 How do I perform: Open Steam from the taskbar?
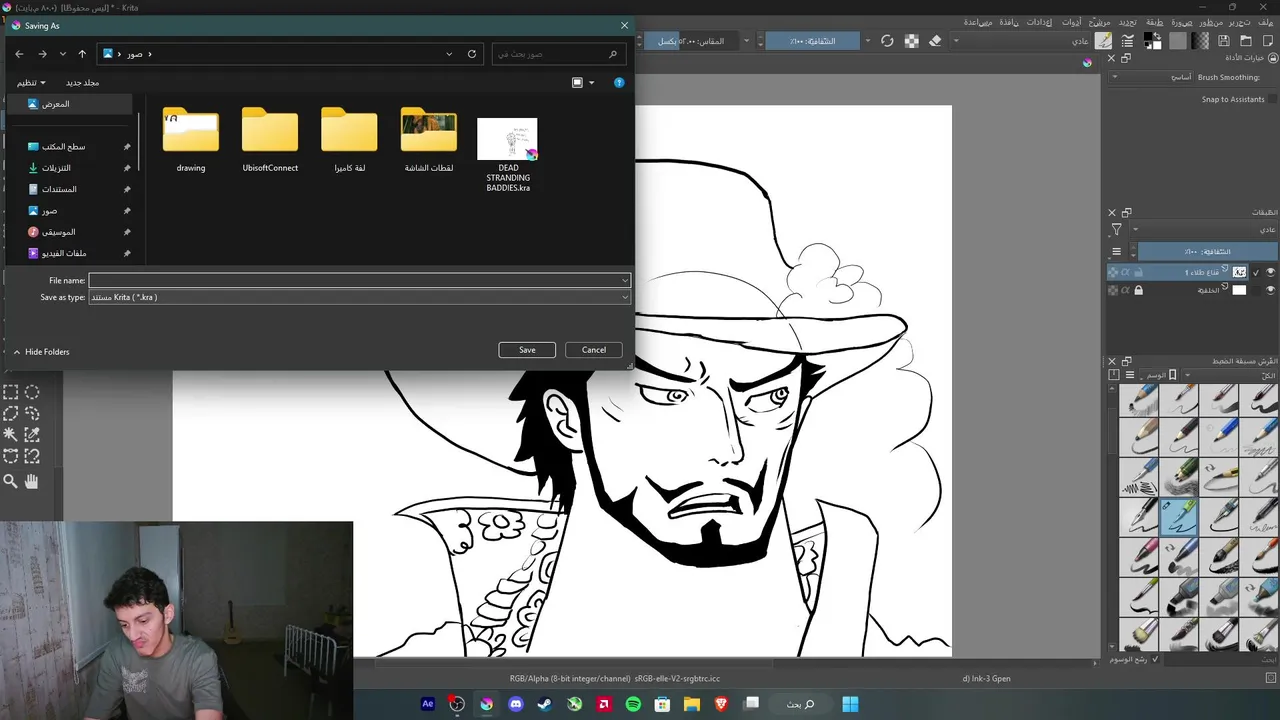tap(545, 704)
